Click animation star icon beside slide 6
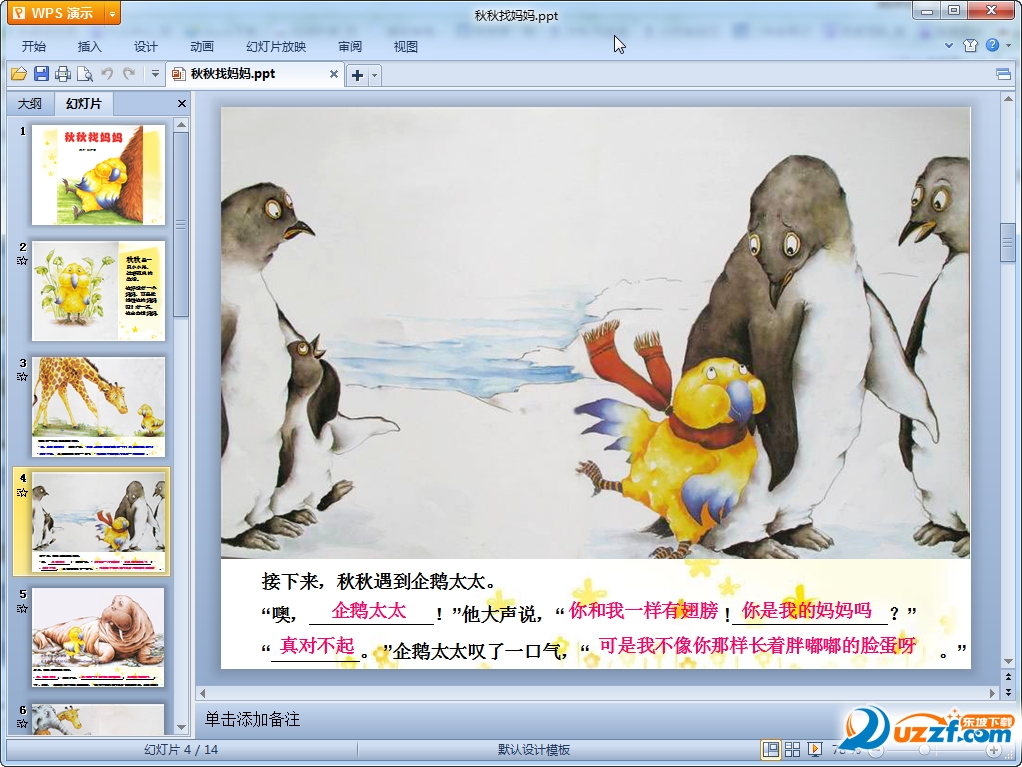 point(22,723)
